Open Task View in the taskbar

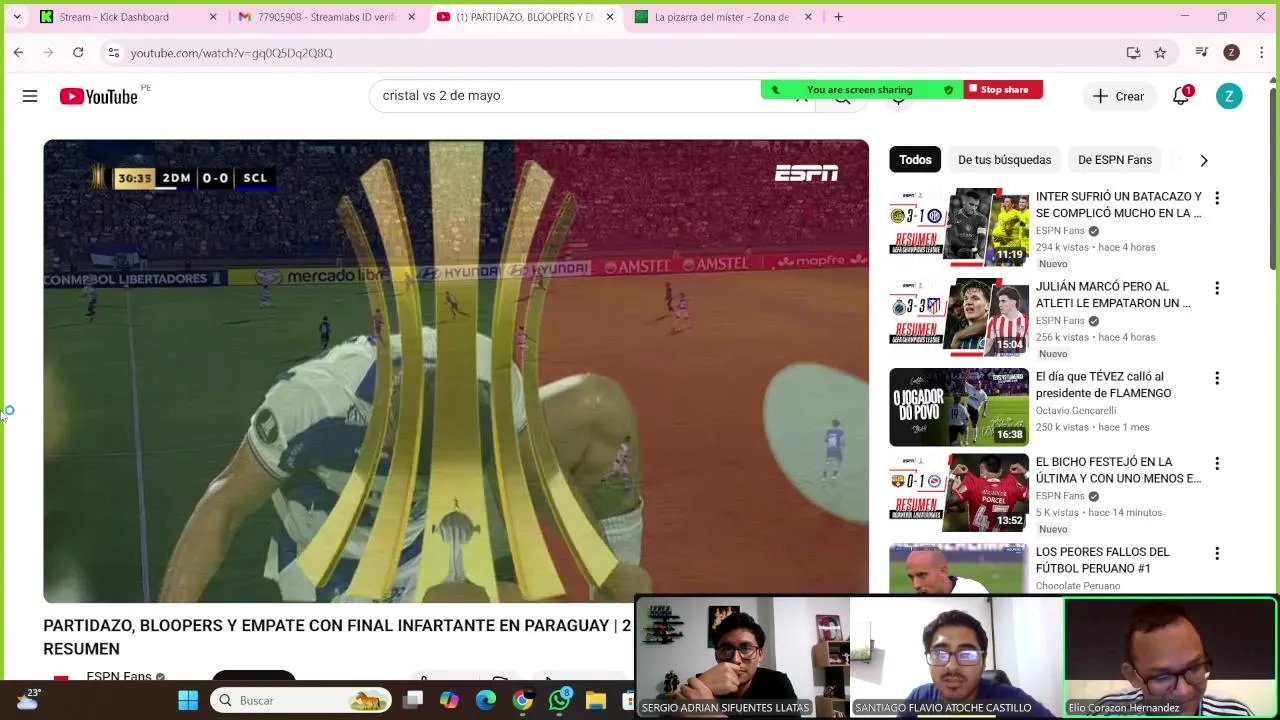413,700
